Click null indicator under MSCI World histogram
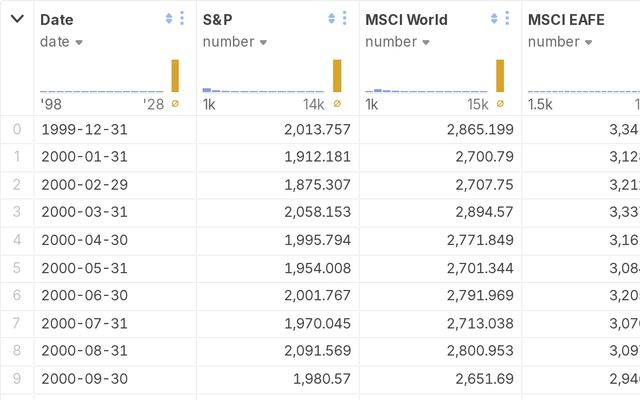640x400 pixels. click(x=500, y=104)
